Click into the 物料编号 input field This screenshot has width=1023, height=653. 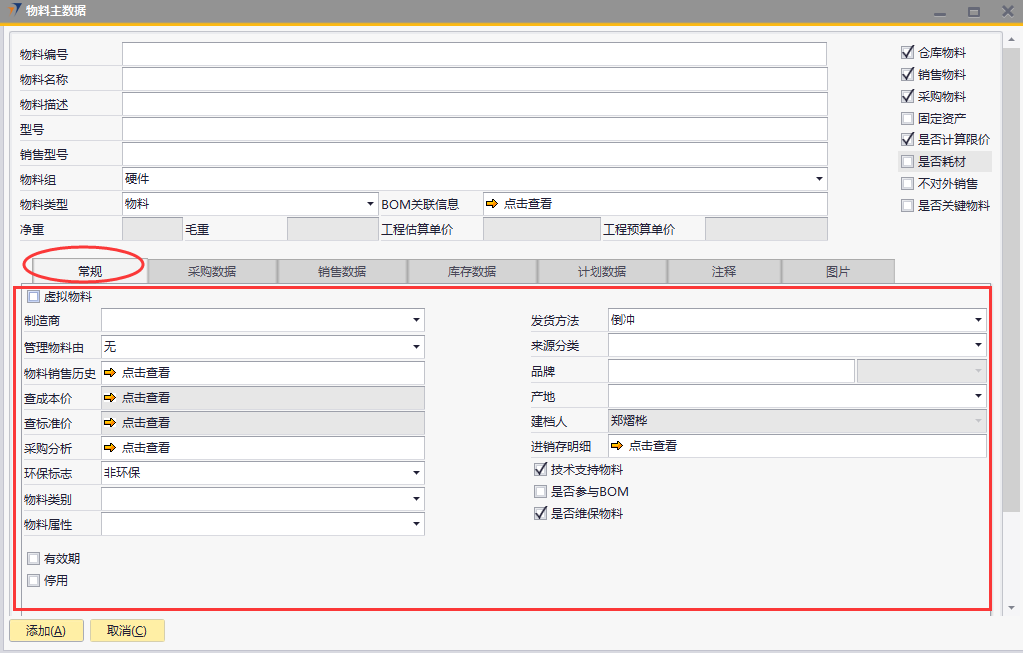pyautogui.click(x=474, y=54)
